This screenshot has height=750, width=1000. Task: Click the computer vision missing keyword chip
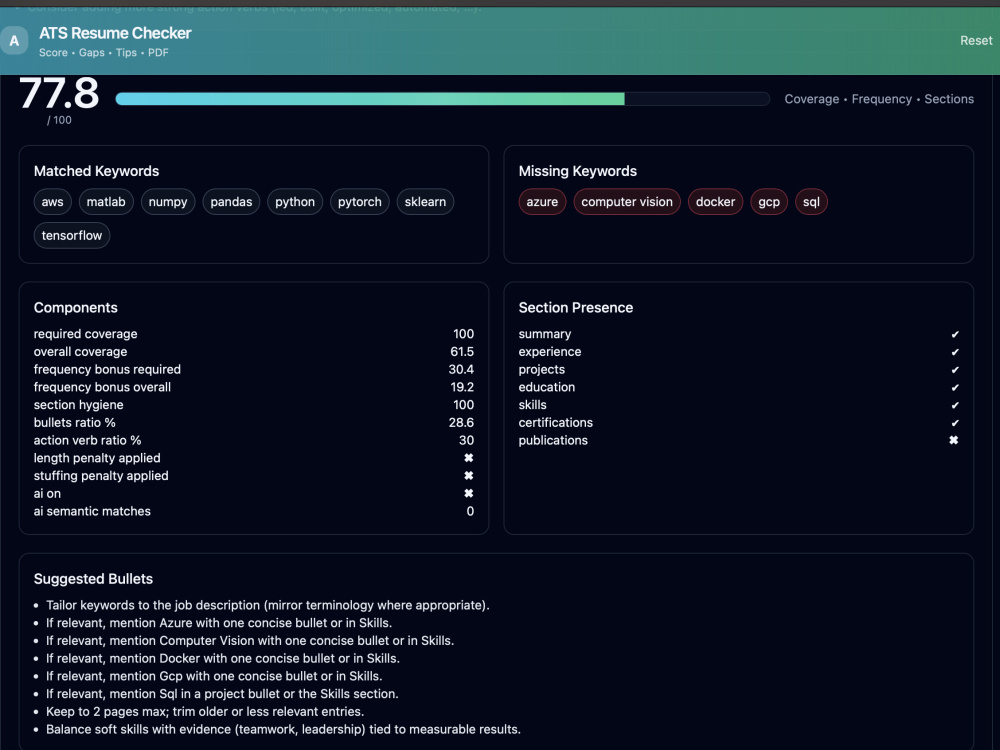(x=627, y=202)
